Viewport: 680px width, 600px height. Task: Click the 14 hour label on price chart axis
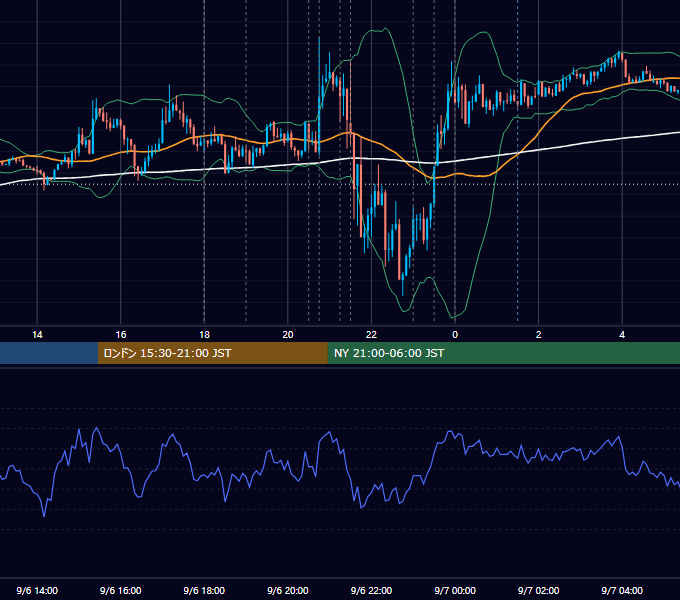click(x=37, y=335)
